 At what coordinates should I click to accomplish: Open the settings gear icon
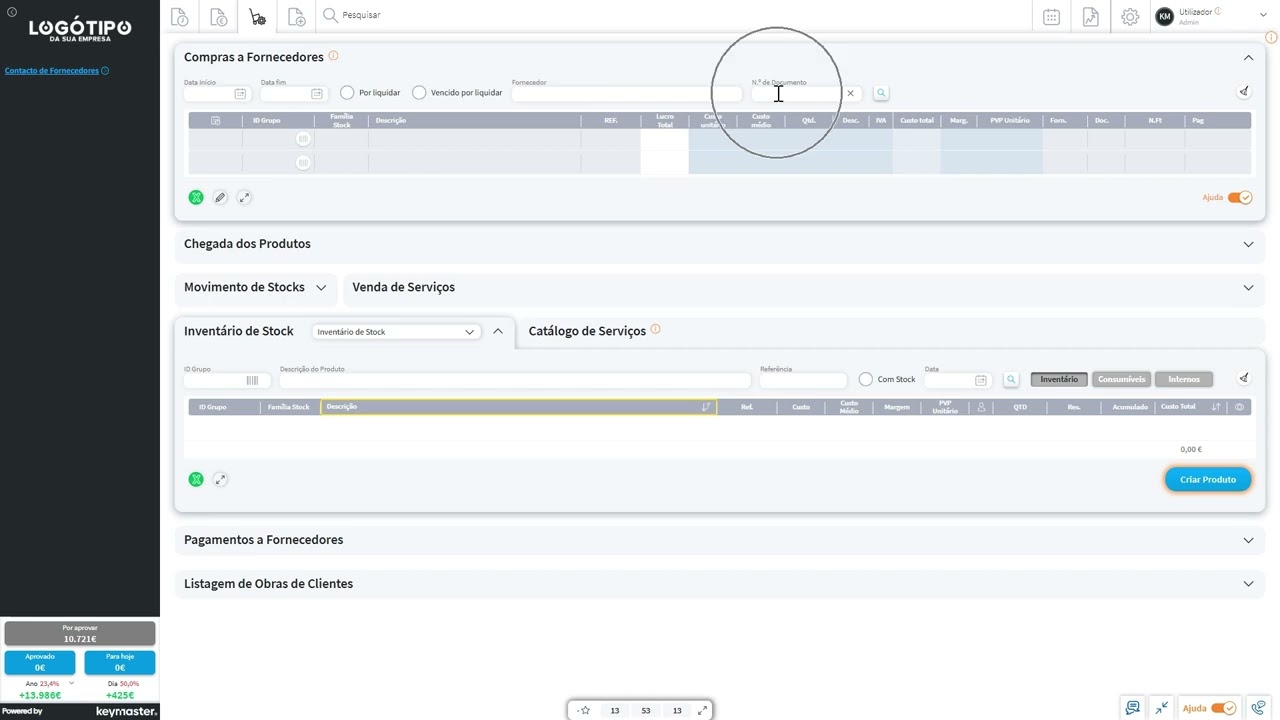(1130, 17)
